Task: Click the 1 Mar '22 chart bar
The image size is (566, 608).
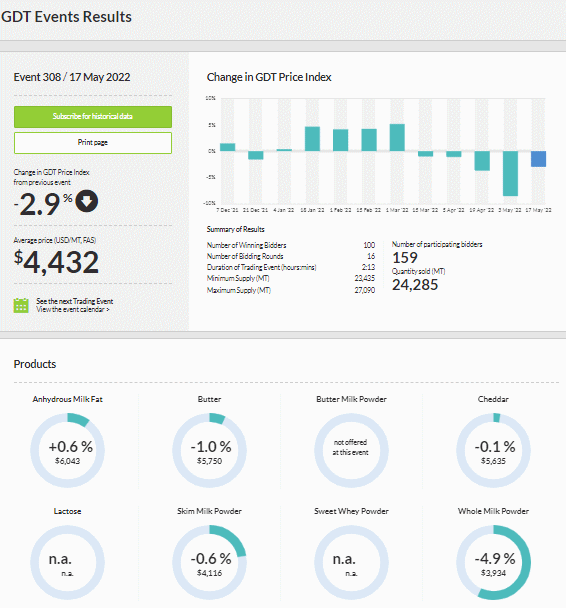Action: [x=397, y=138]
